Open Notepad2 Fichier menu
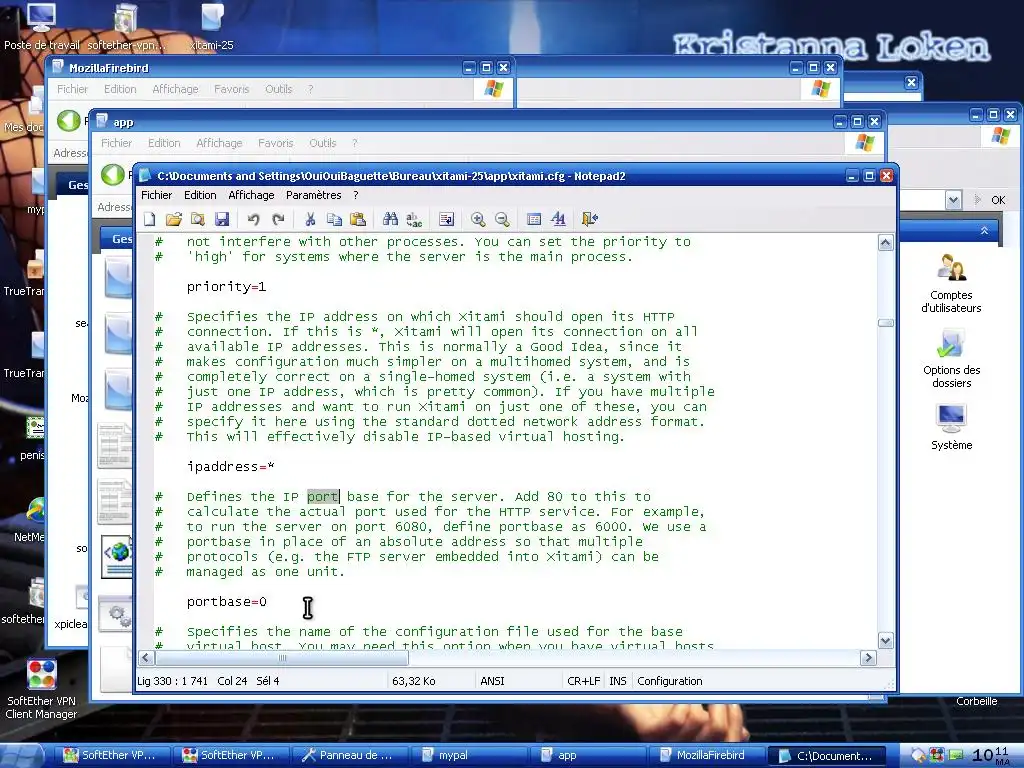This screenshot has width=1024, height=768. (156, 195)
